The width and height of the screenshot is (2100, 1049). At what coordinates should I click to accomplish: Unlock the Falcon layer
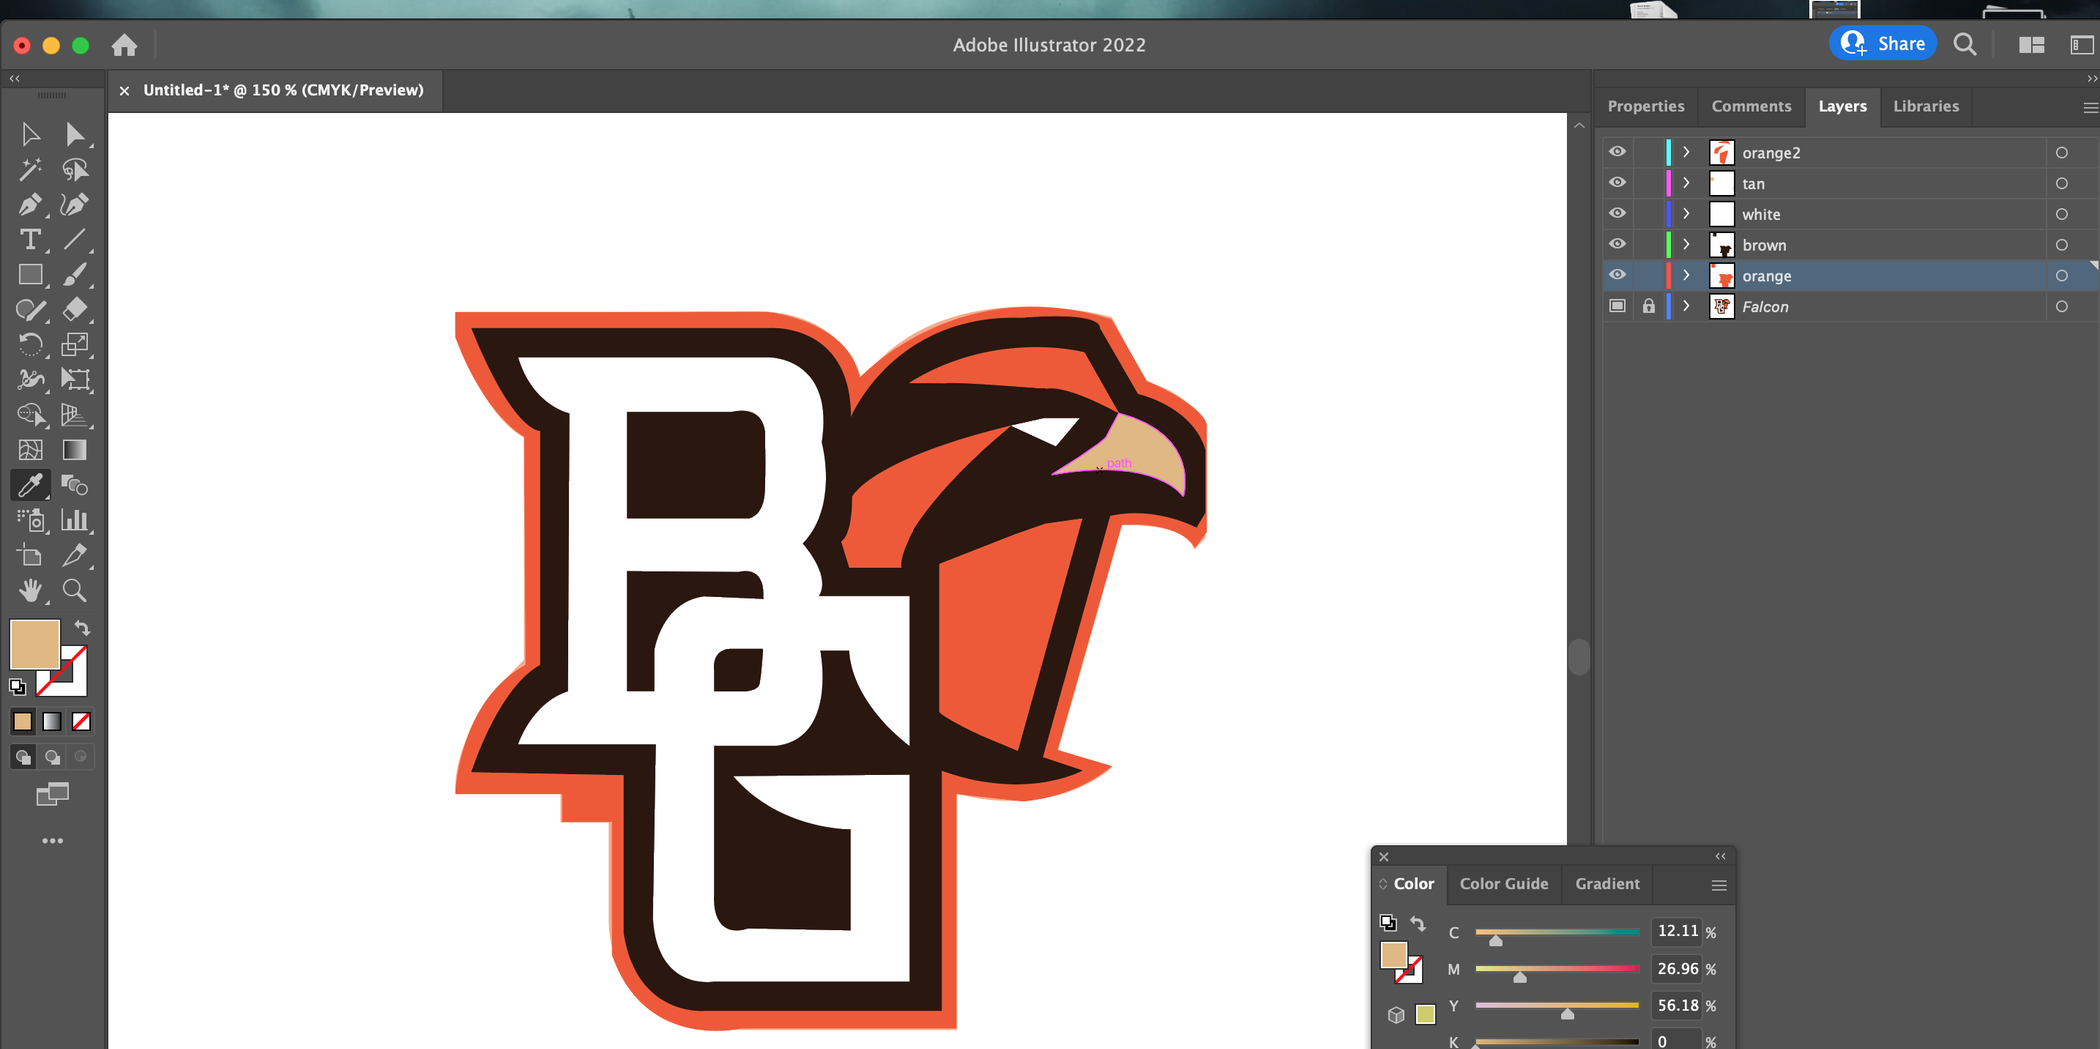[1649, 305]
